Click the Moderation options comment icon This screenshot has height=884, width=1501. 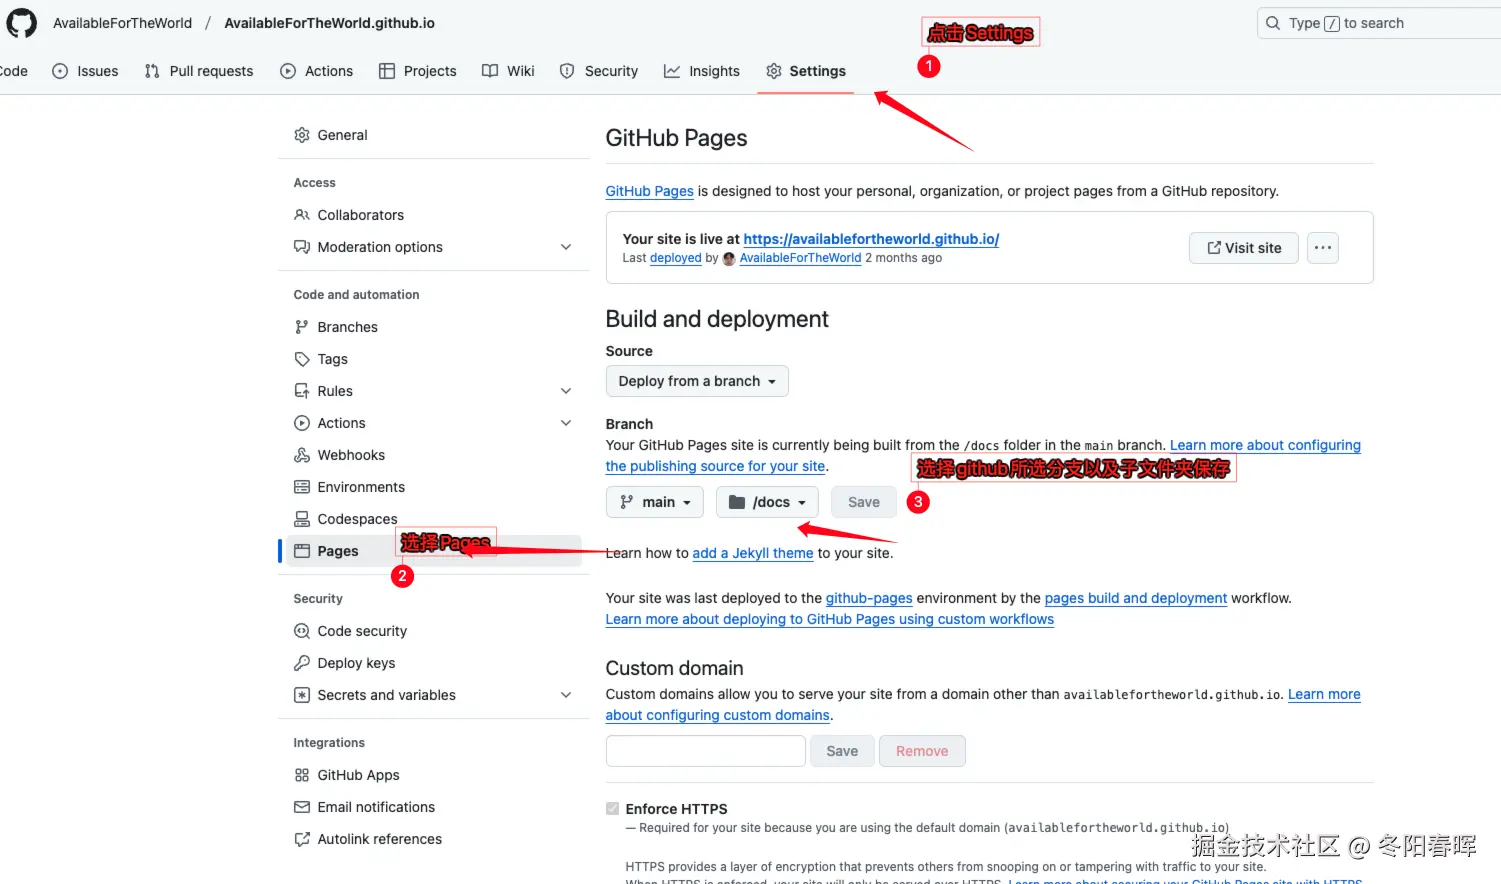302,247
